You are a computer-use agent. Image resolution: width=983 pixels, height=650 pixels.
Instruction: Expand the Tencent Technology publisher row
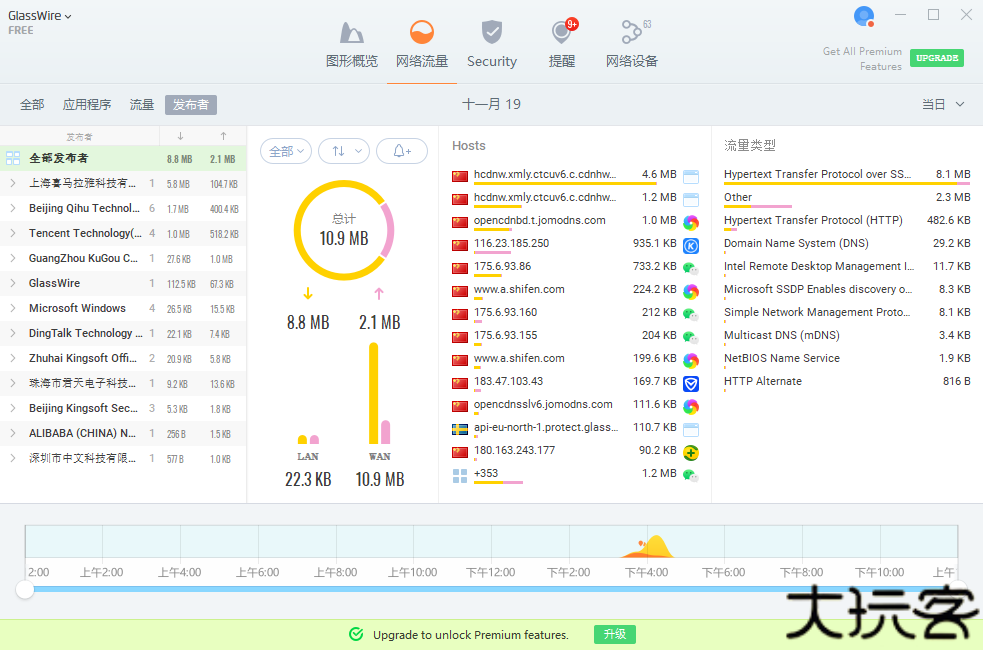click(x=13, y=233)
